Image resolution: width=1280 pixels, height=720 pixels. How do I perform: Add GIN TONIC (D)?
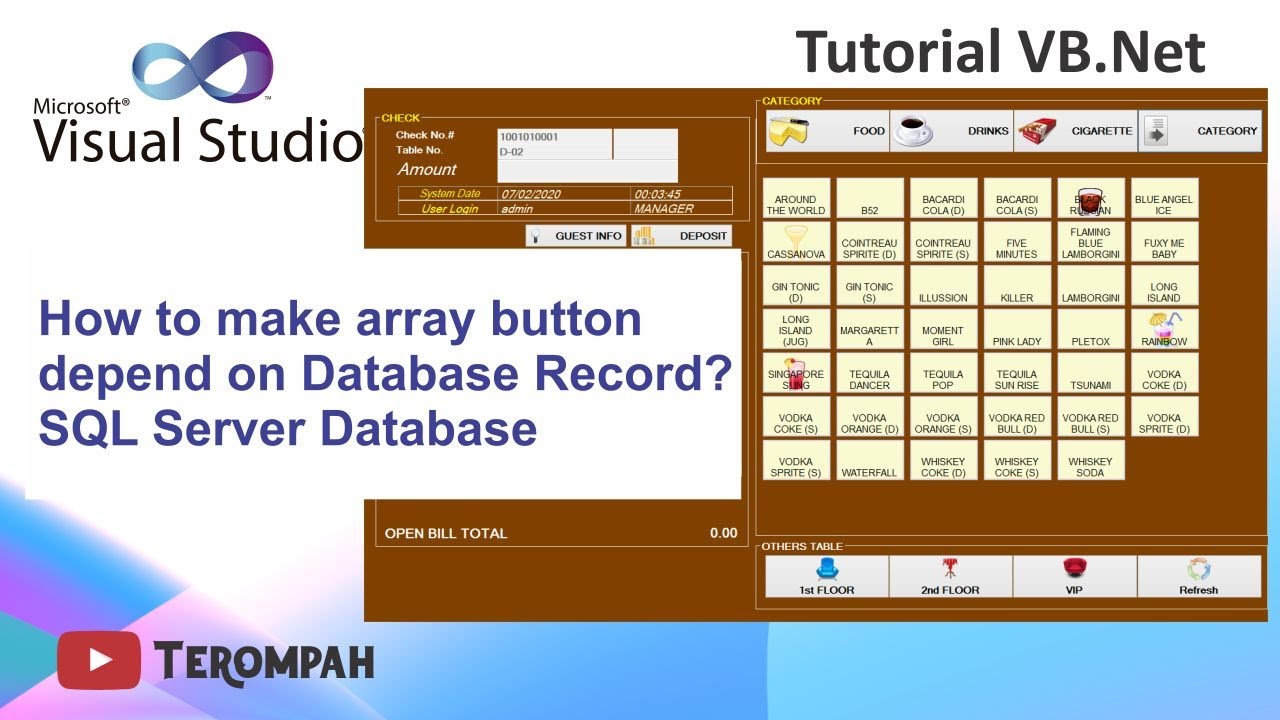[x=797, y=285]
